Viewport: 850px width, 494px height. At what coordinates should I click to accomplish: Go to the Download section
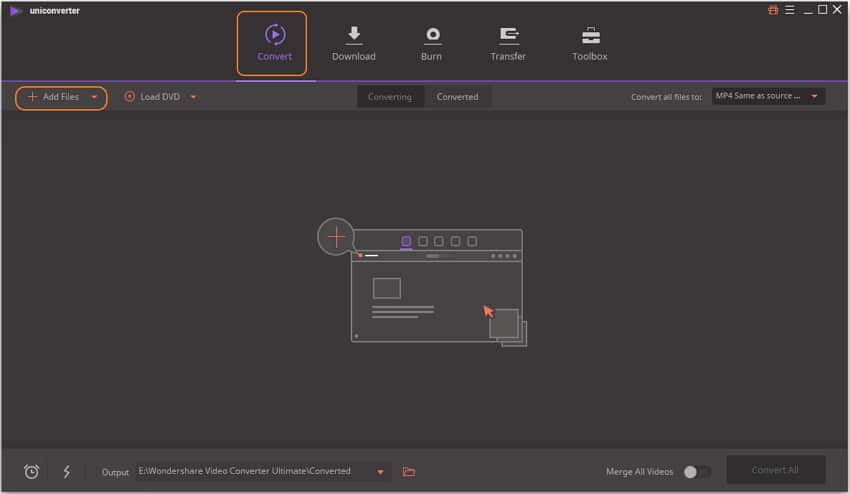[353, 43]
